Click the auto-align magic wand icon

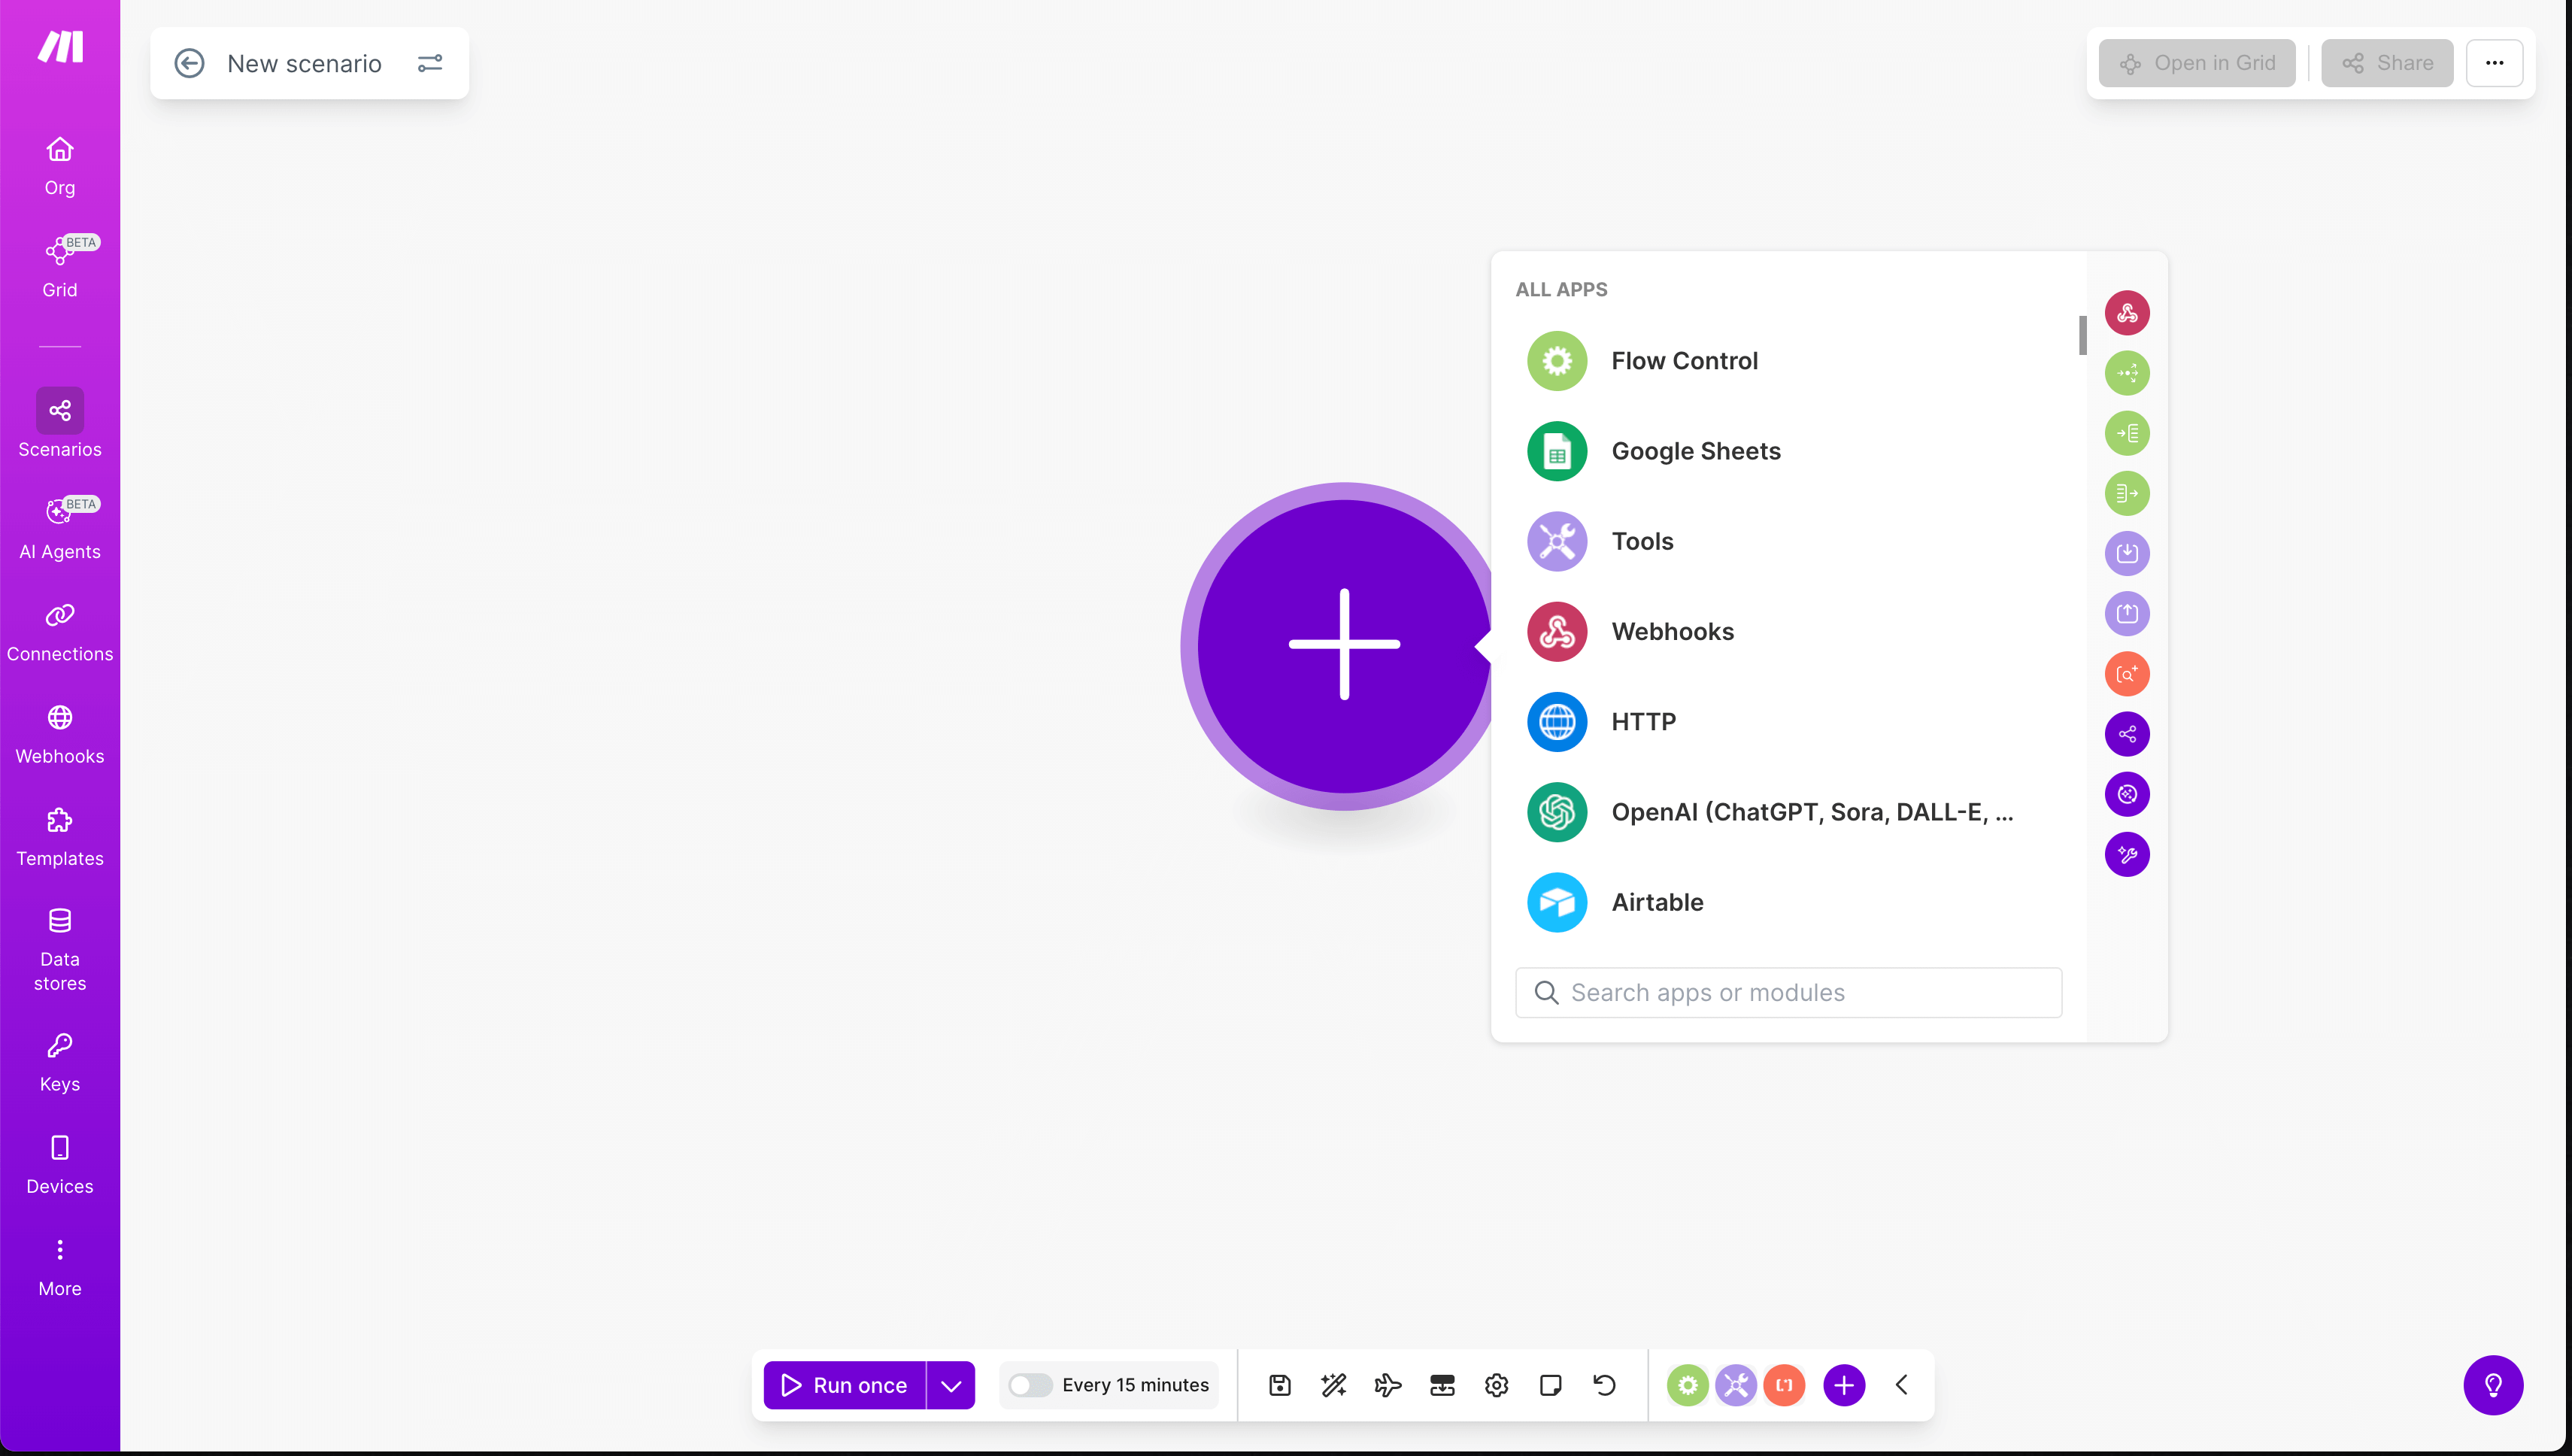pyautogui.click(x=1333, y=1385)
